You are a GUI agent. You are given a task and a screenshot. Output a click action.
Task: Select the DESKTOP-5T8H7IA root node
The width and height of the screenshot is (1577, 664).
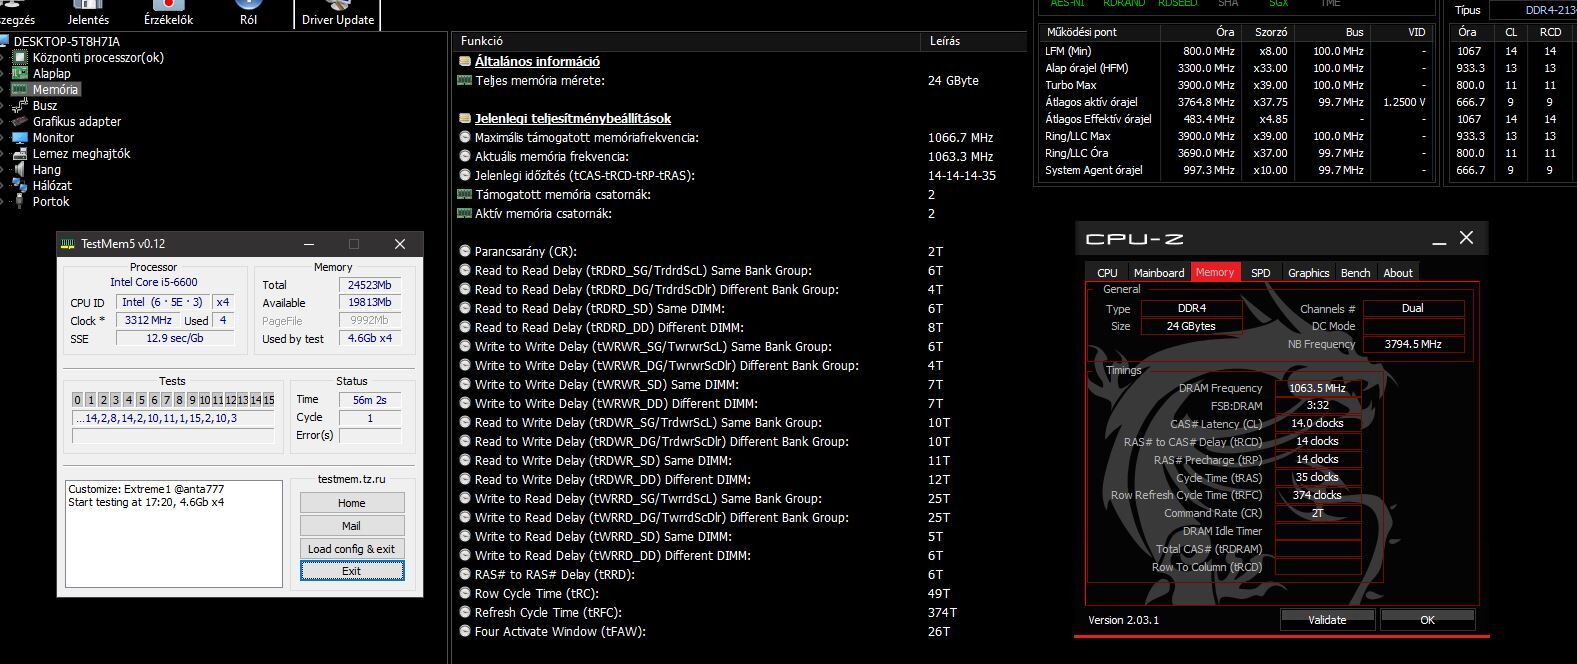coord(66,41)
